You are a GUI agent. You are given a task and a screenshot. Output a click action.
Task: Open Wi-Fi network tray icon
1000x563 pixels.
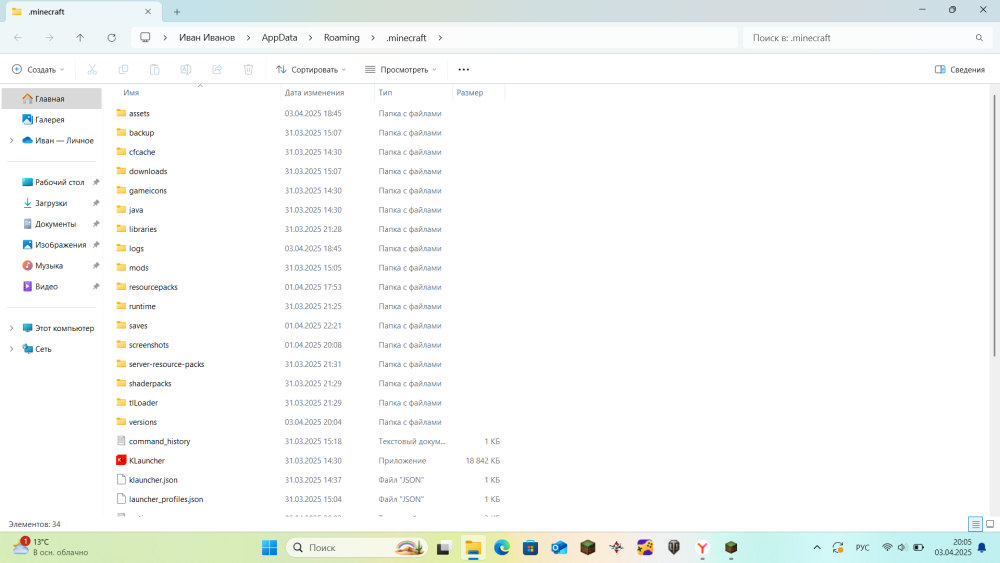tap(887, 548)
